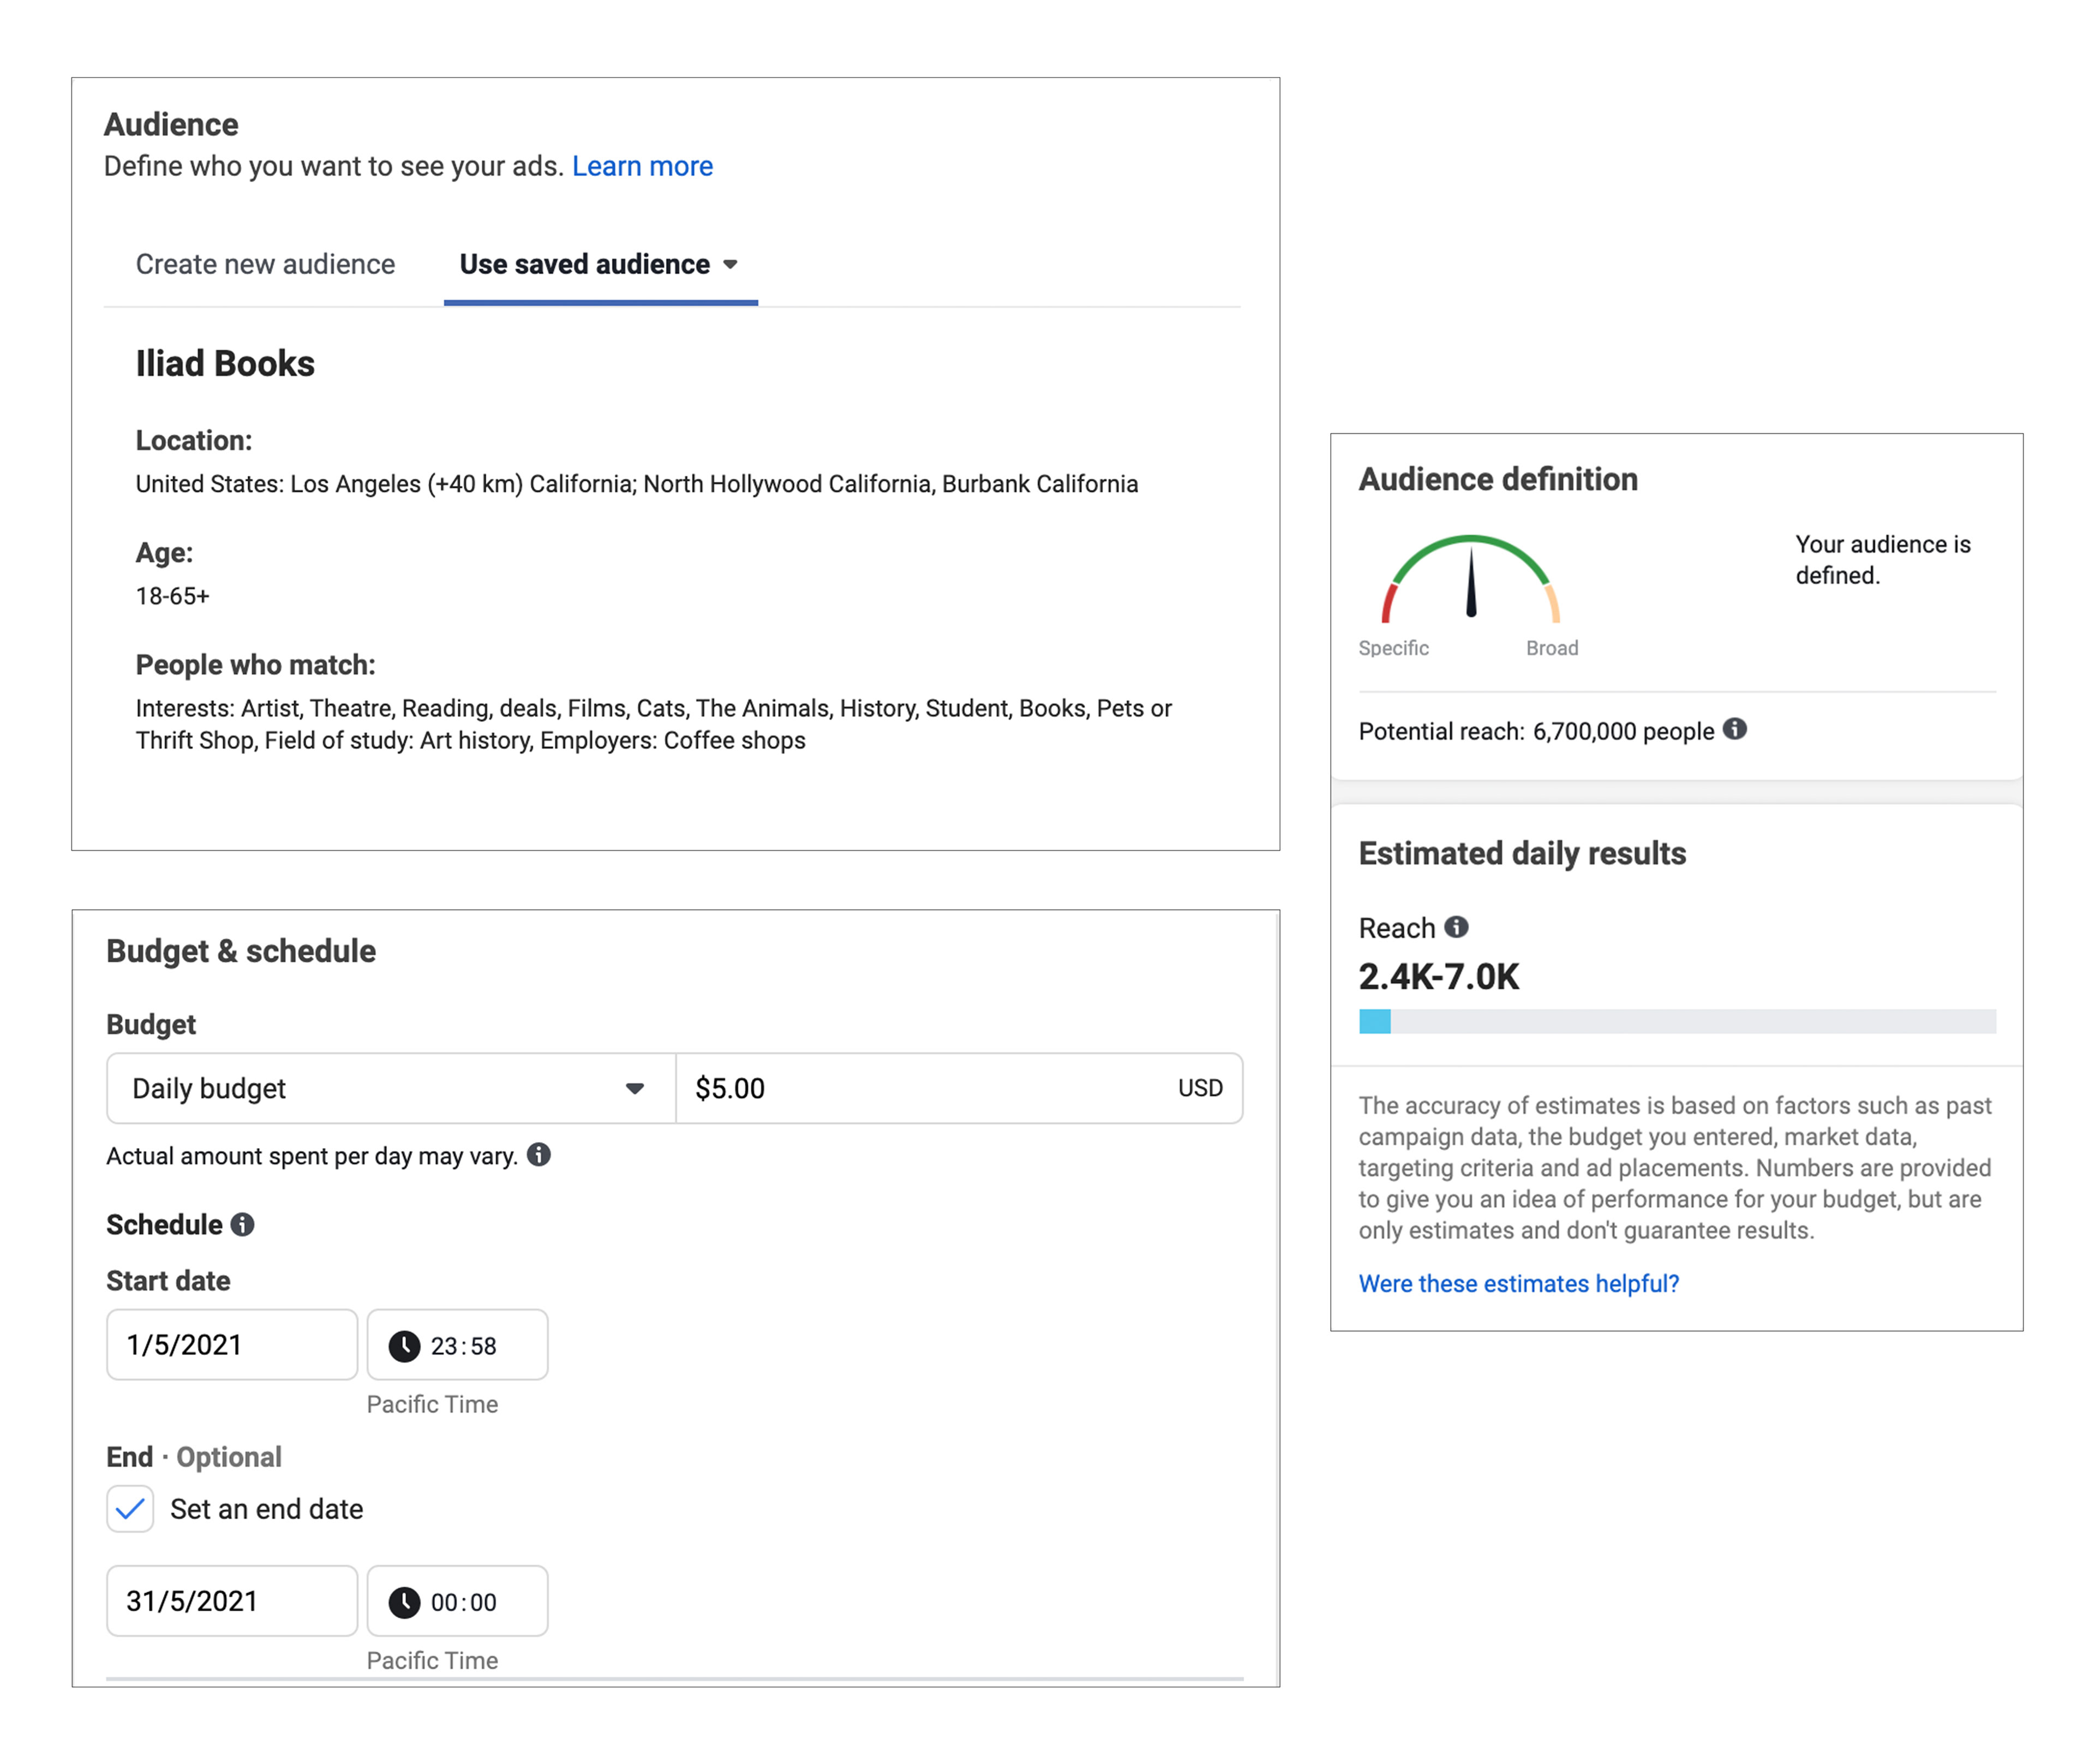Open the Learn more link under Audience
This screenshot has width=2095, height=1764.
tap(642, 166)
